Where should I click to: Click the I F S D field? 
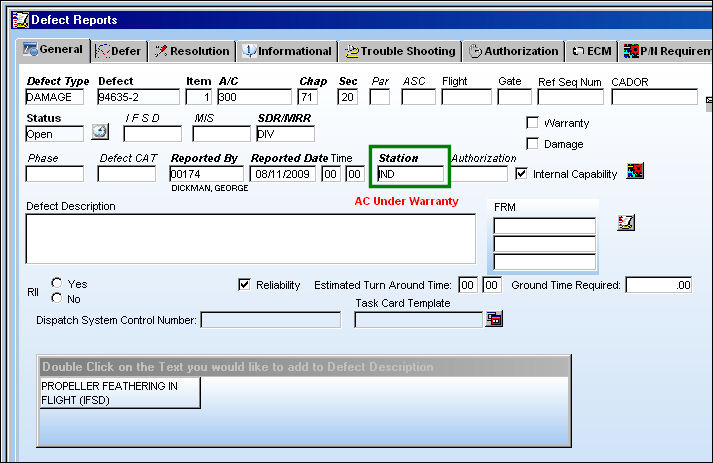click(x=152, y=134)
